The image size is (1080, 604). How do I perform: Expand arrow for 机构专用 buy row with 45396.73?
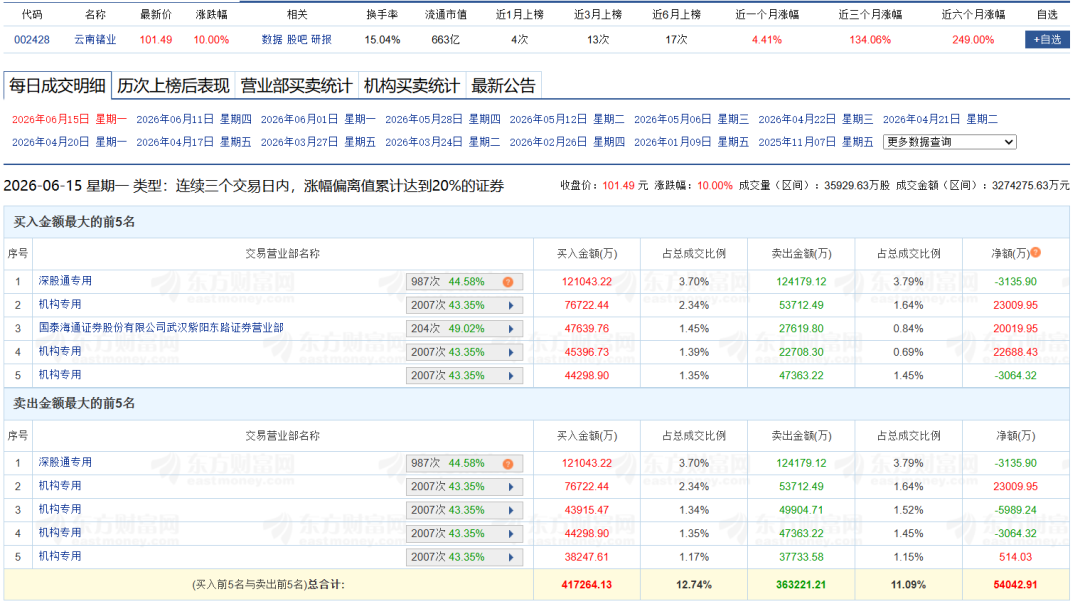511,352
